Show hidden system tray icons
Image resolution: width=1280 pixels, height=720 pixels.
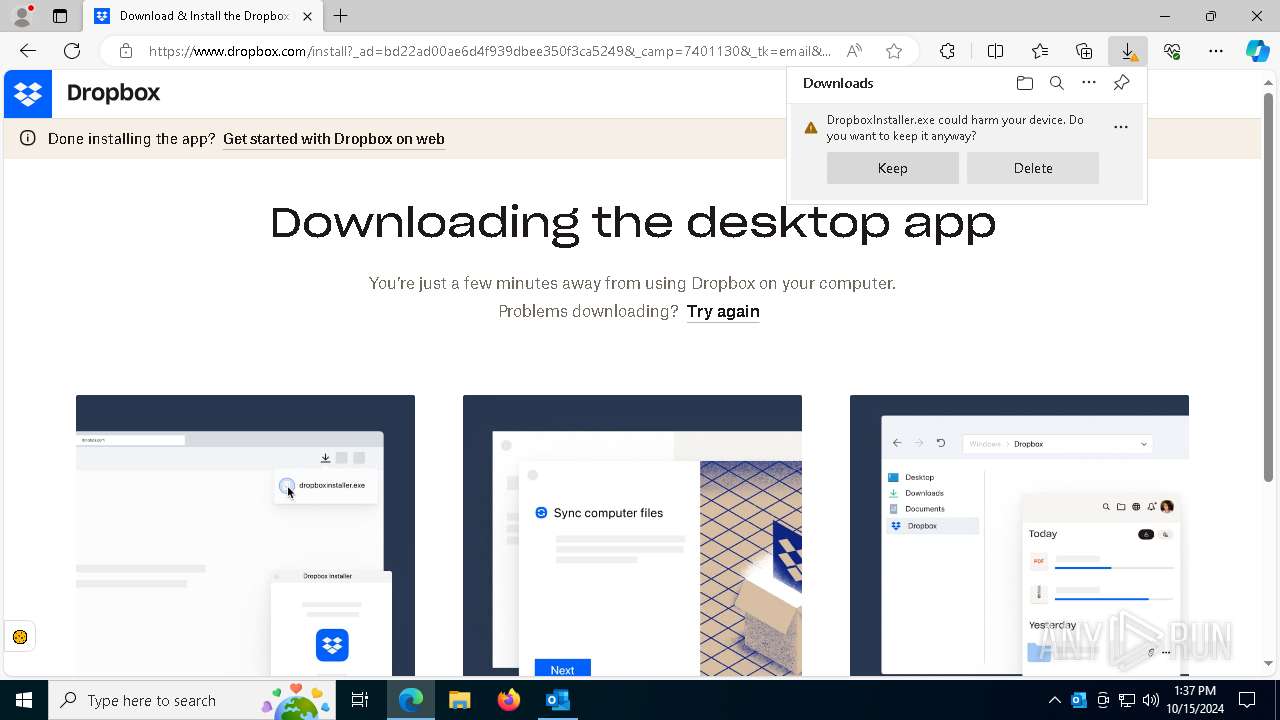coord(1054,700)
